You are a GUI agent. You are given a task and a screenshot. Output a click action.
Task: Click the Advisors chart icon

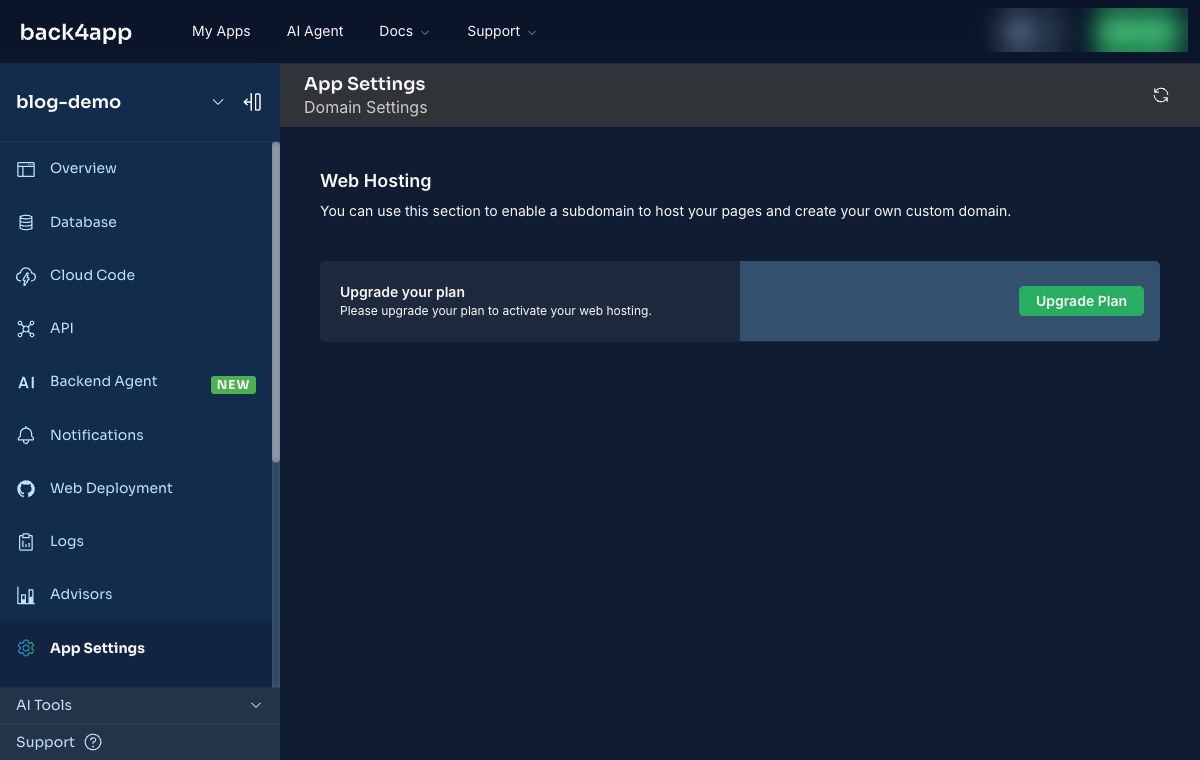click(x=26, y=595)
